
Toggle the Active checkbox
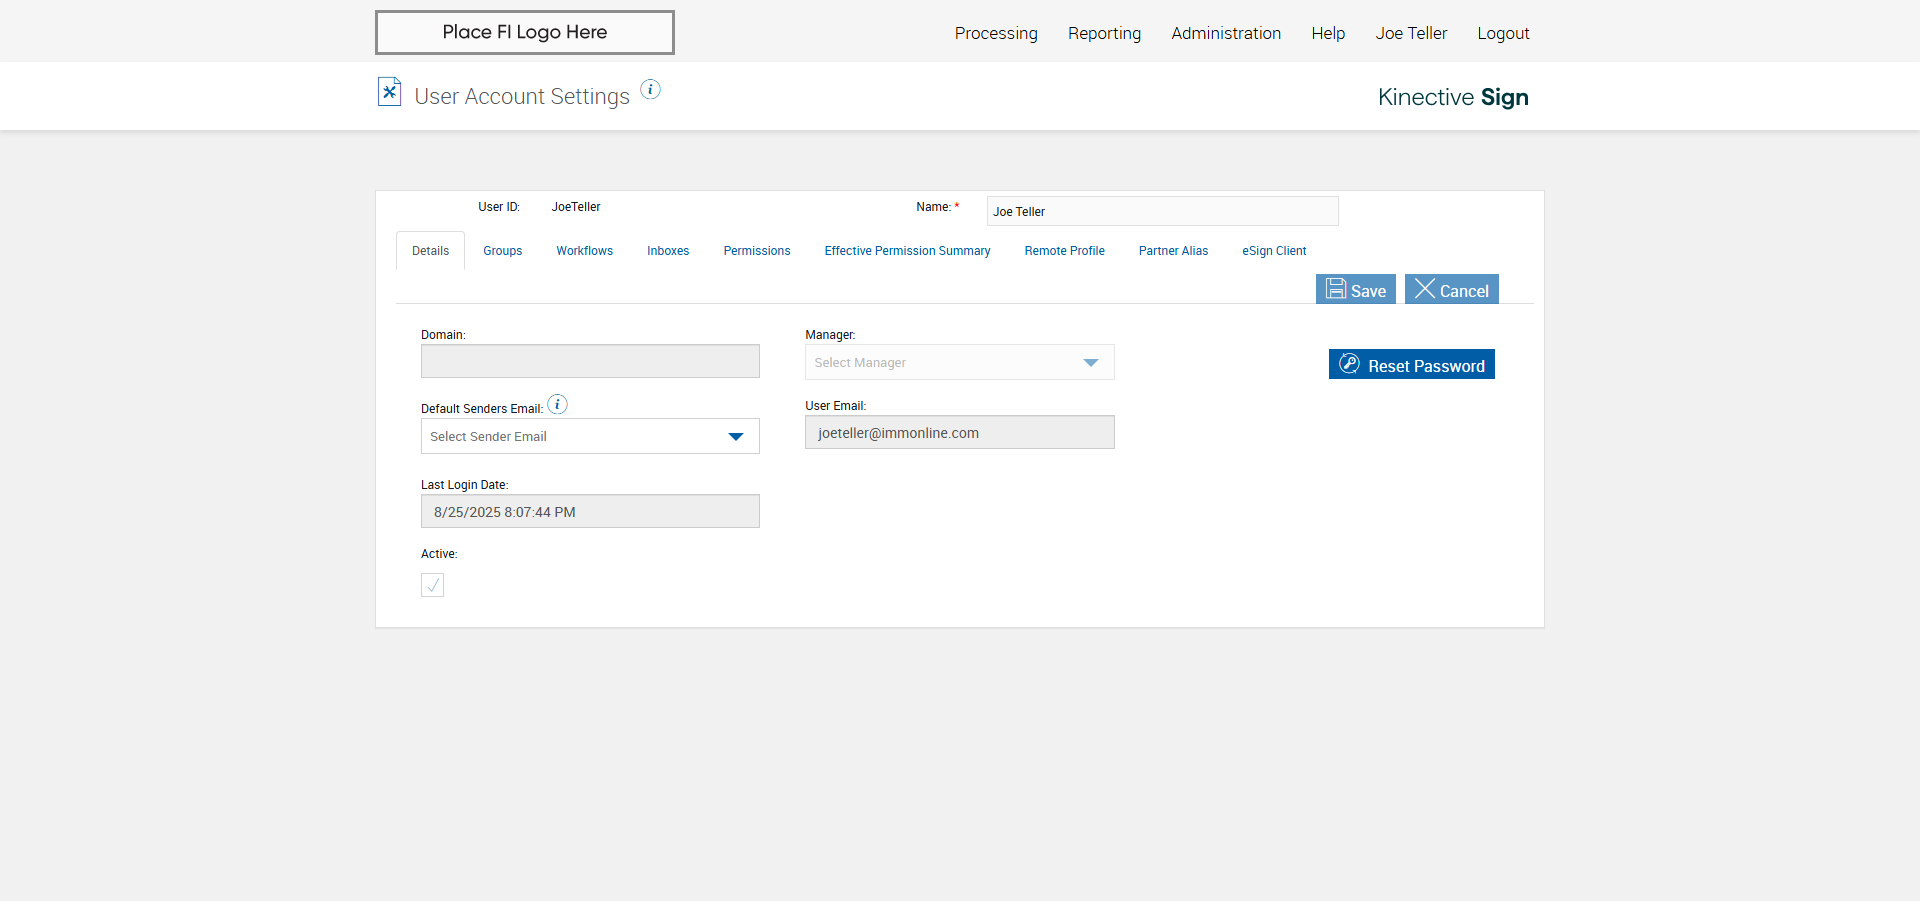coord(432,585)
